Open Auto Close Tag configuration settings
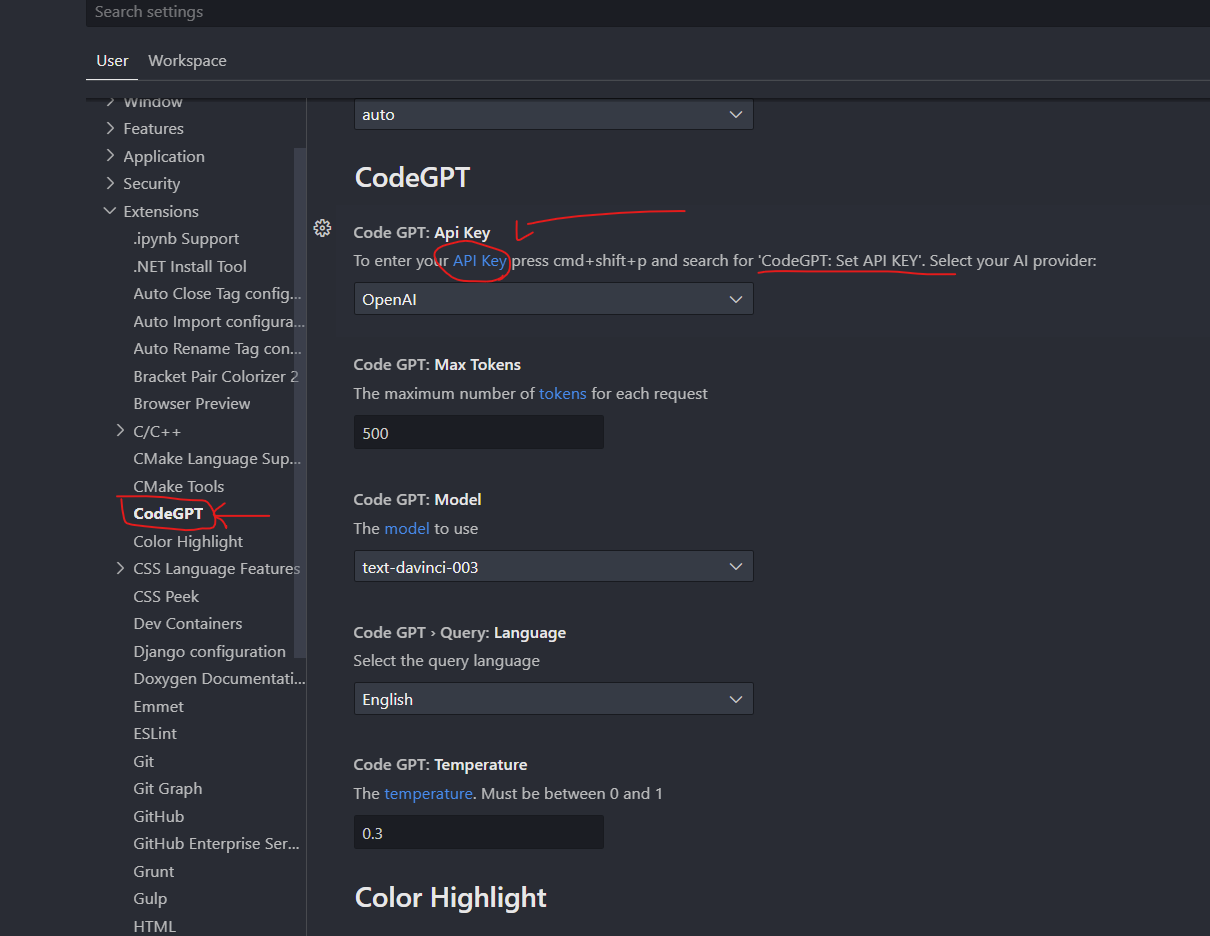 point(217,293)
